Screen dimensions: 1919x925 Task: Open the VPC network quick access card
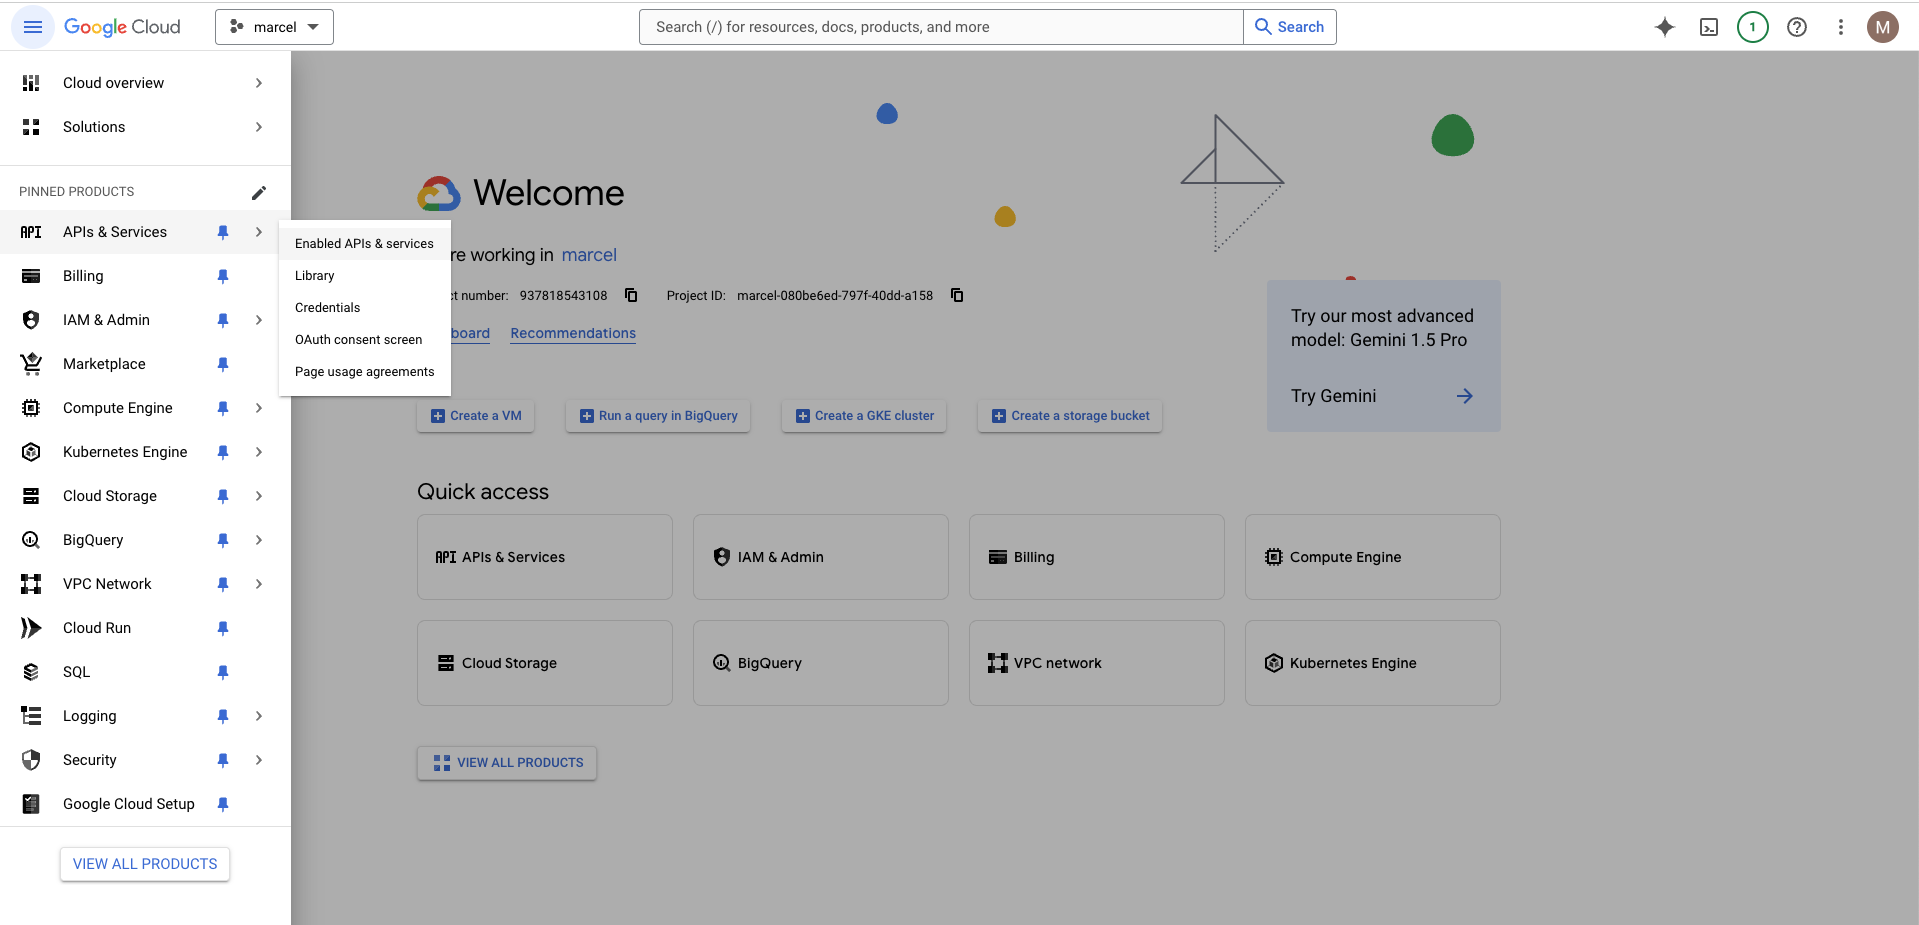1096,663
